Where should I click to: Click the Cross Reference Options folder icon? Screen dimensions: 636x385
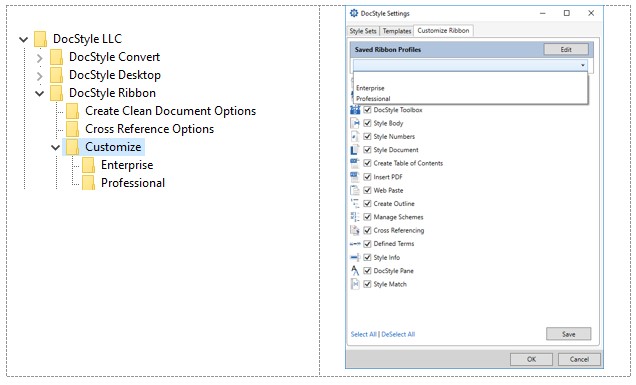73,129
